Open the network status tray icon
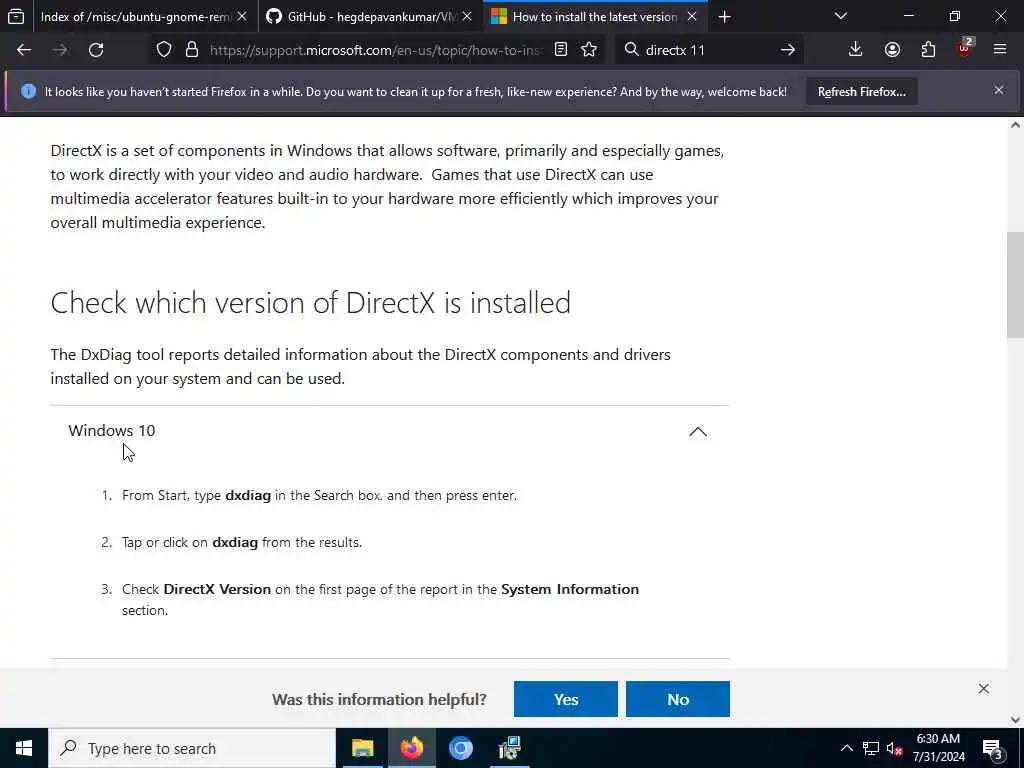 [x=871, y=748]
